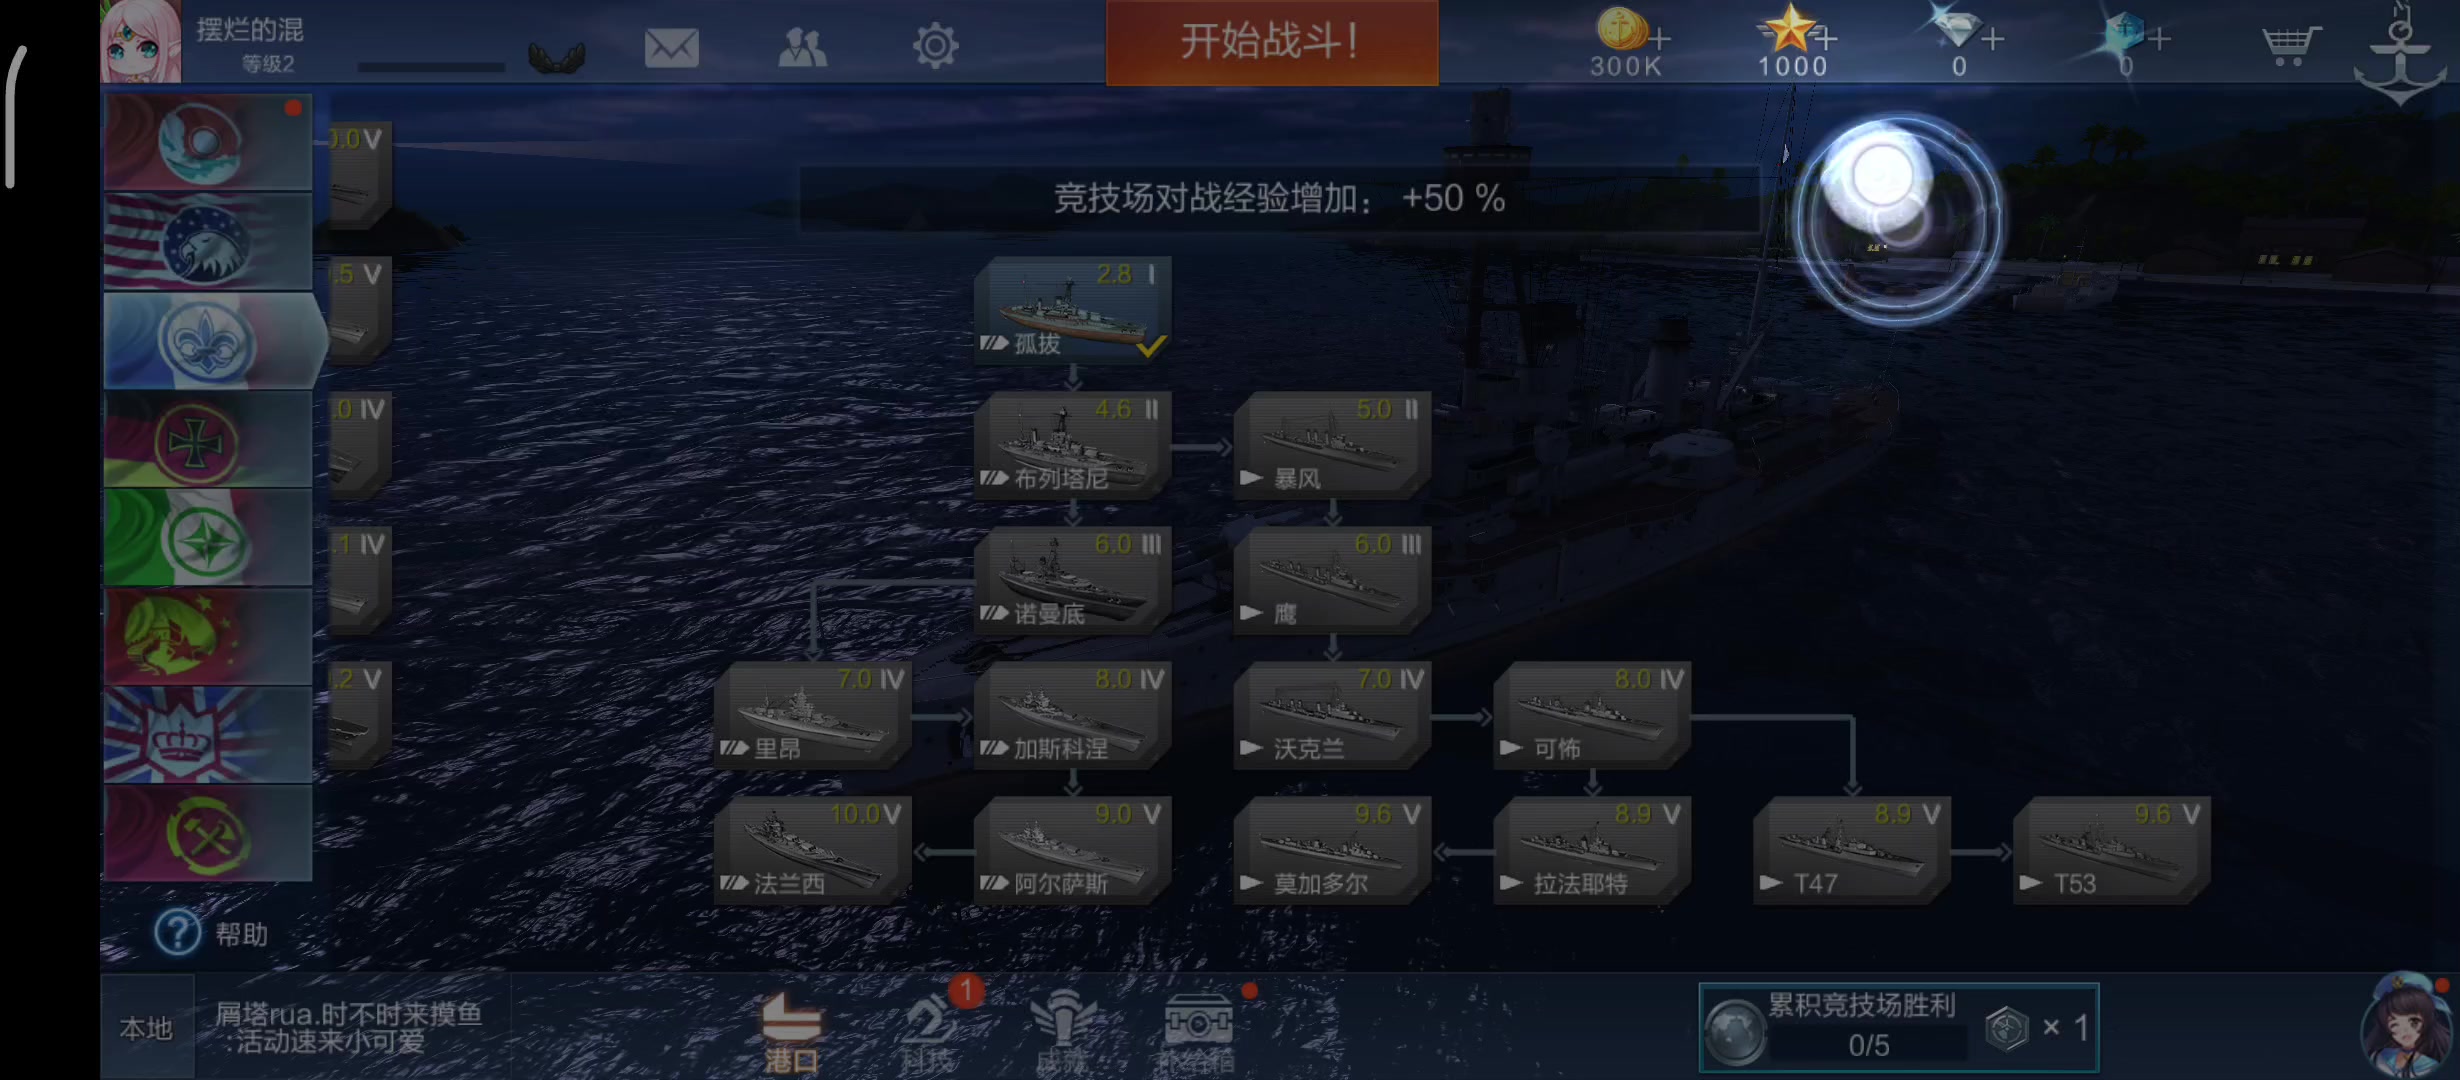Open the shopping cart store
The image size is (2460, 1080).
pos(2290,45)
